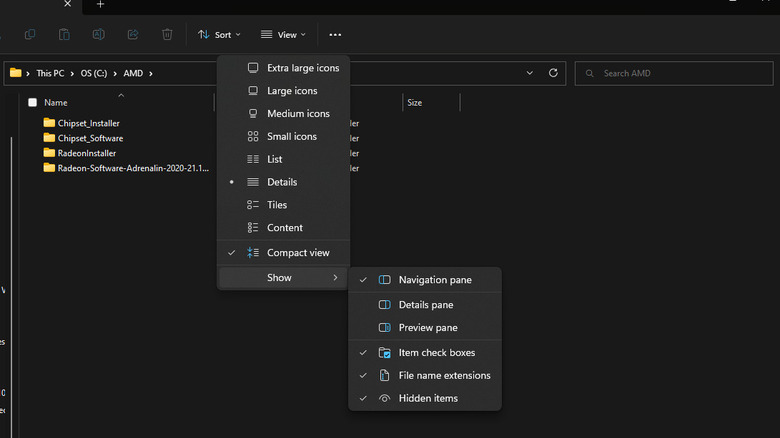Open a new tab with plus button
Screen dimensions: 780x438
100,5
